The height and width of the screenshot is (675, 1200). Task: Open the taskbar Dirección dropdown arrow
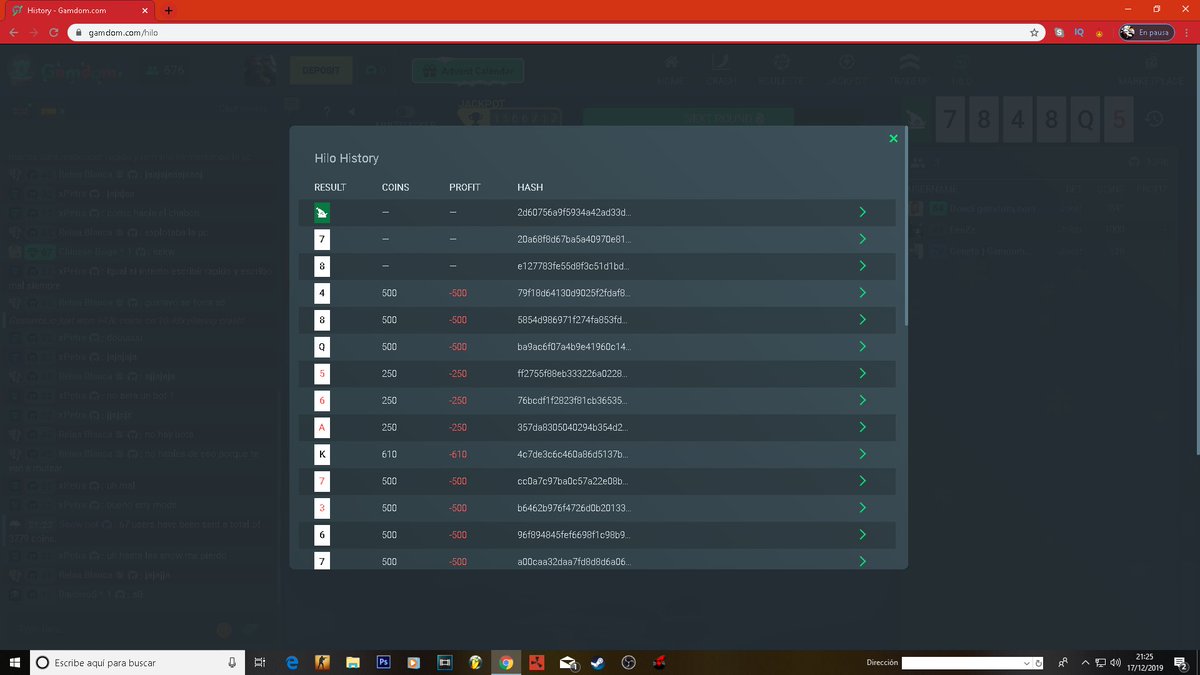1026,662
